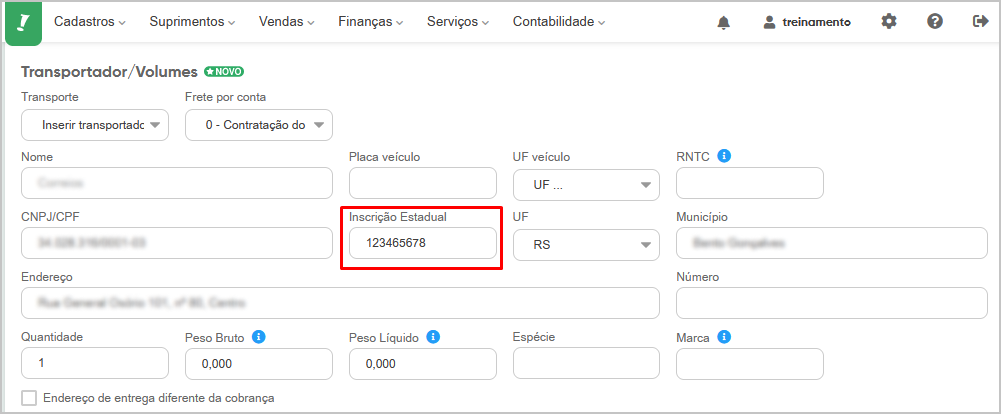
Task: Open the Suprimentos menu
Action: (x=192, y=22)
